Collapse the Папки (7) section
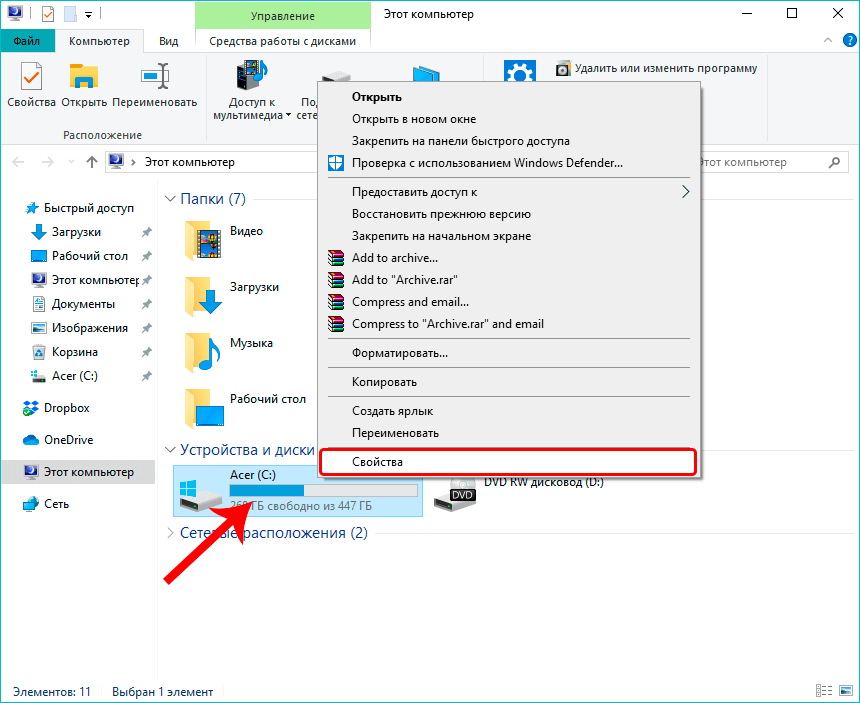Image resolution: width=860 pixels, height=703 pixels. coord(170,199)
